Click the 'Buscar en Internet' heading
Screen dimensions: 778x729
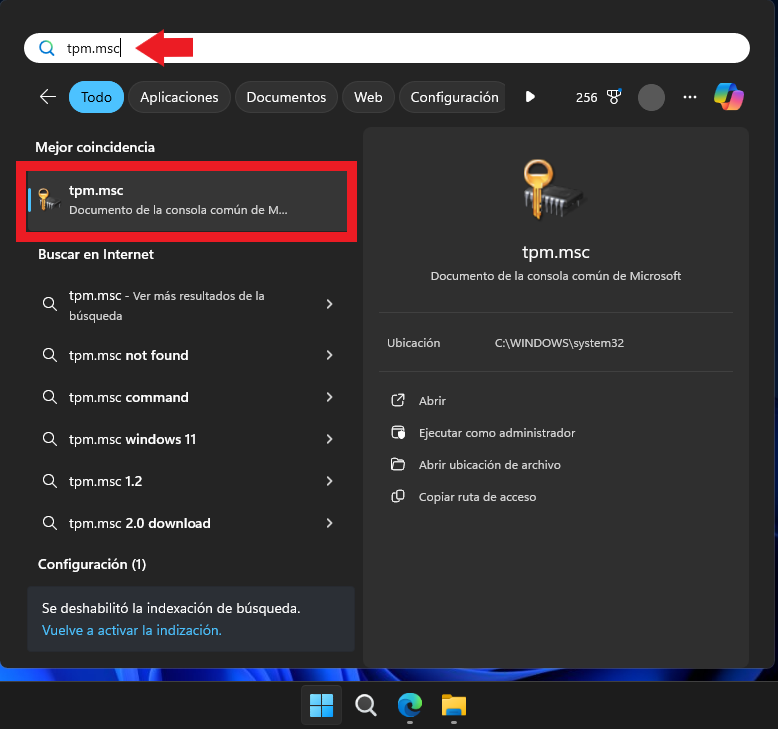(x=96, y=254)
